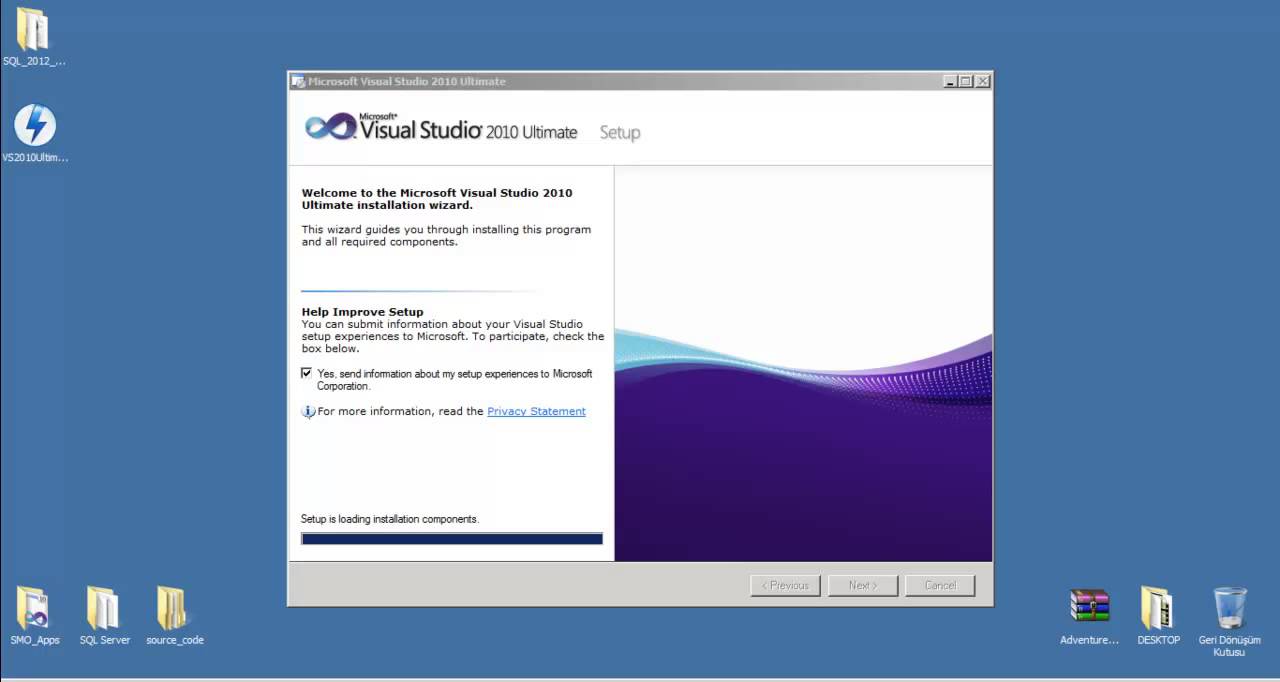The height and width of the screenshot is (682, 1280).
Task: Click 'This wizard guides you' paragraph
Action: click(x=446, y=236)
